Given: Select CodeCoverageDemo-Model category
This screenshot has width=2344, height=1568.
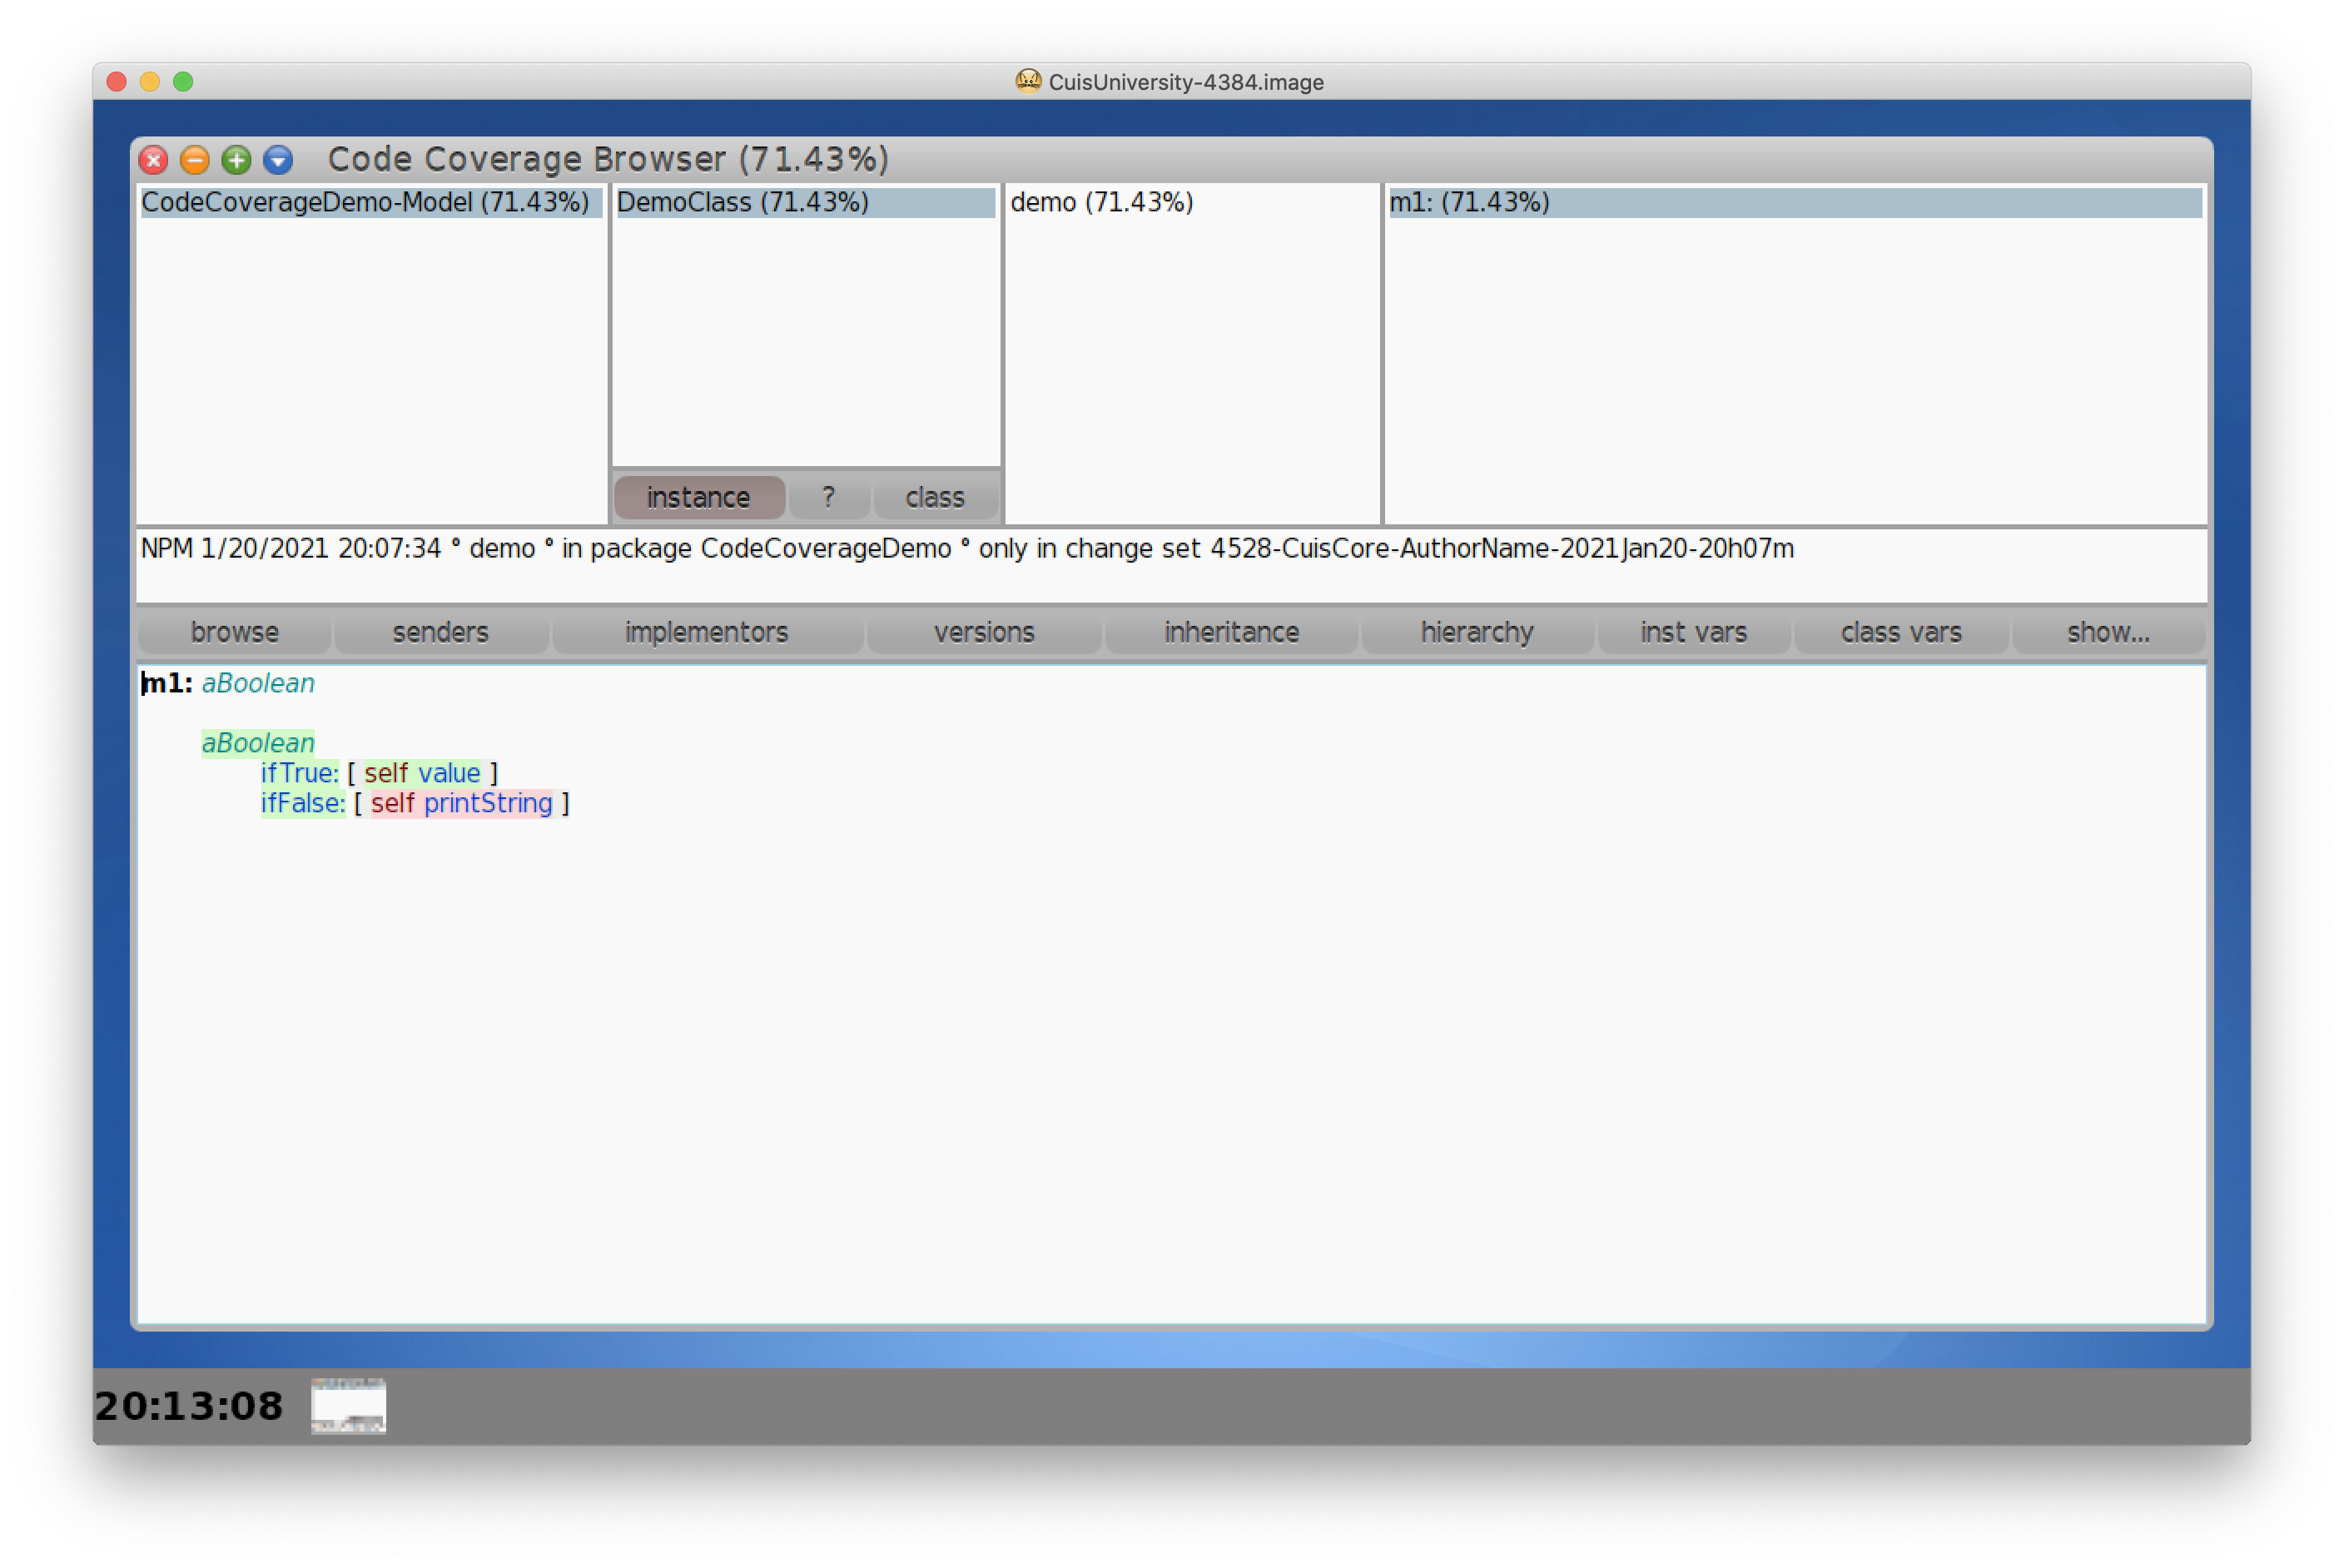Looking at the screenshot, I should point(365,202).
